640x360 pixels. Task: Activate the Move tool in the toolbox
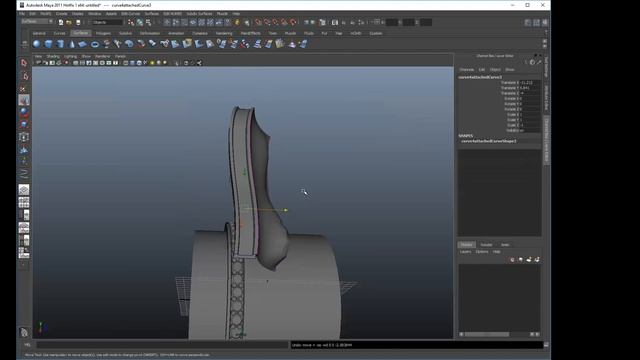pyautogui.click(x=24, y=100)
